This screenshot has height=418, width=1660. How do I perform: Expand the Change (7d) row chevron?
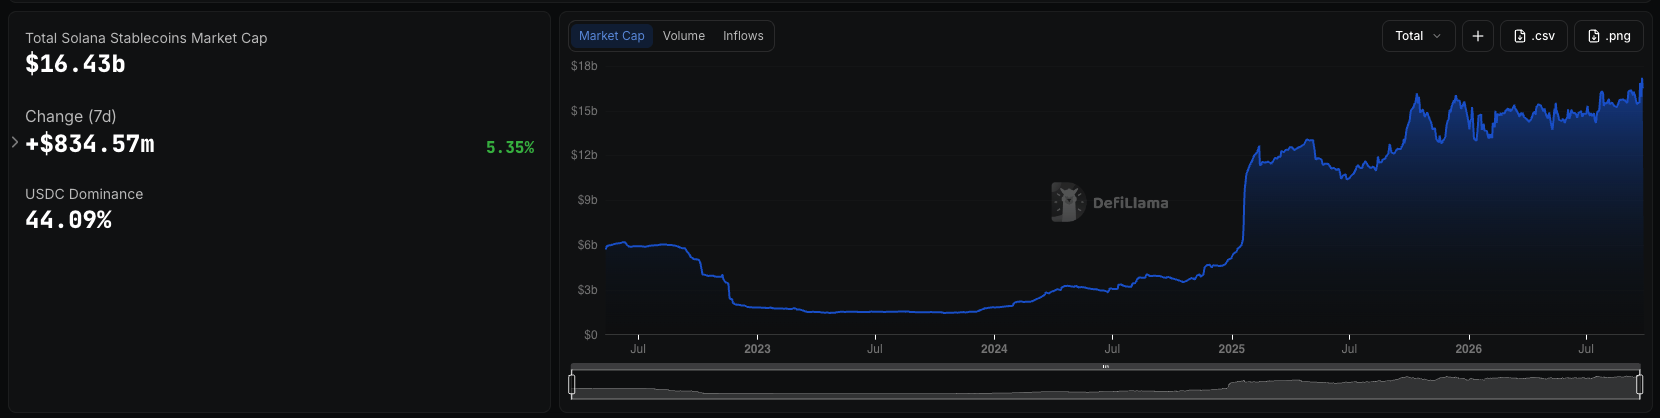(15, 143)
